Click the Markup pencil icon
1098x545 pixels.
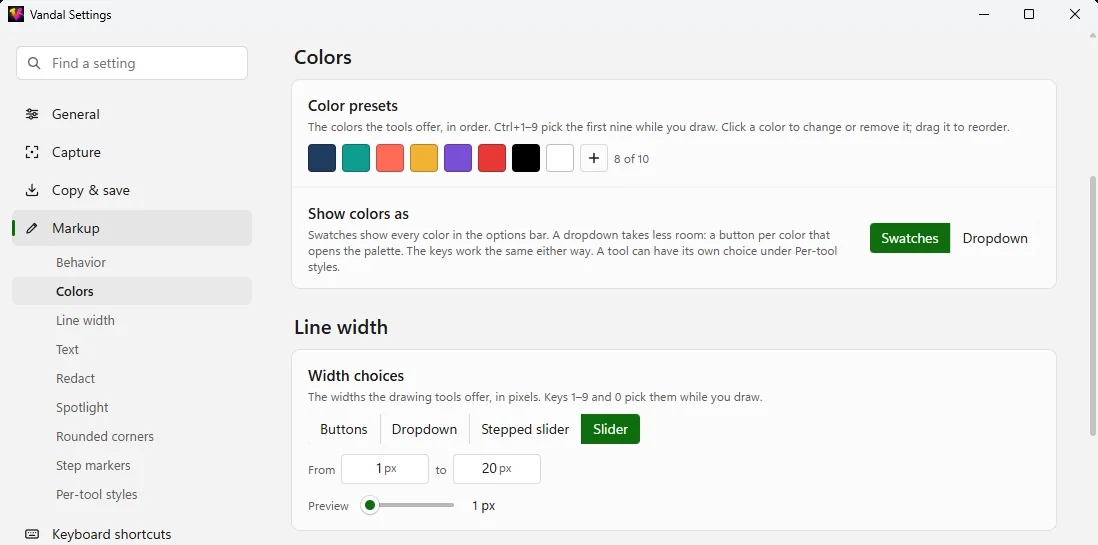pos(32,228)
